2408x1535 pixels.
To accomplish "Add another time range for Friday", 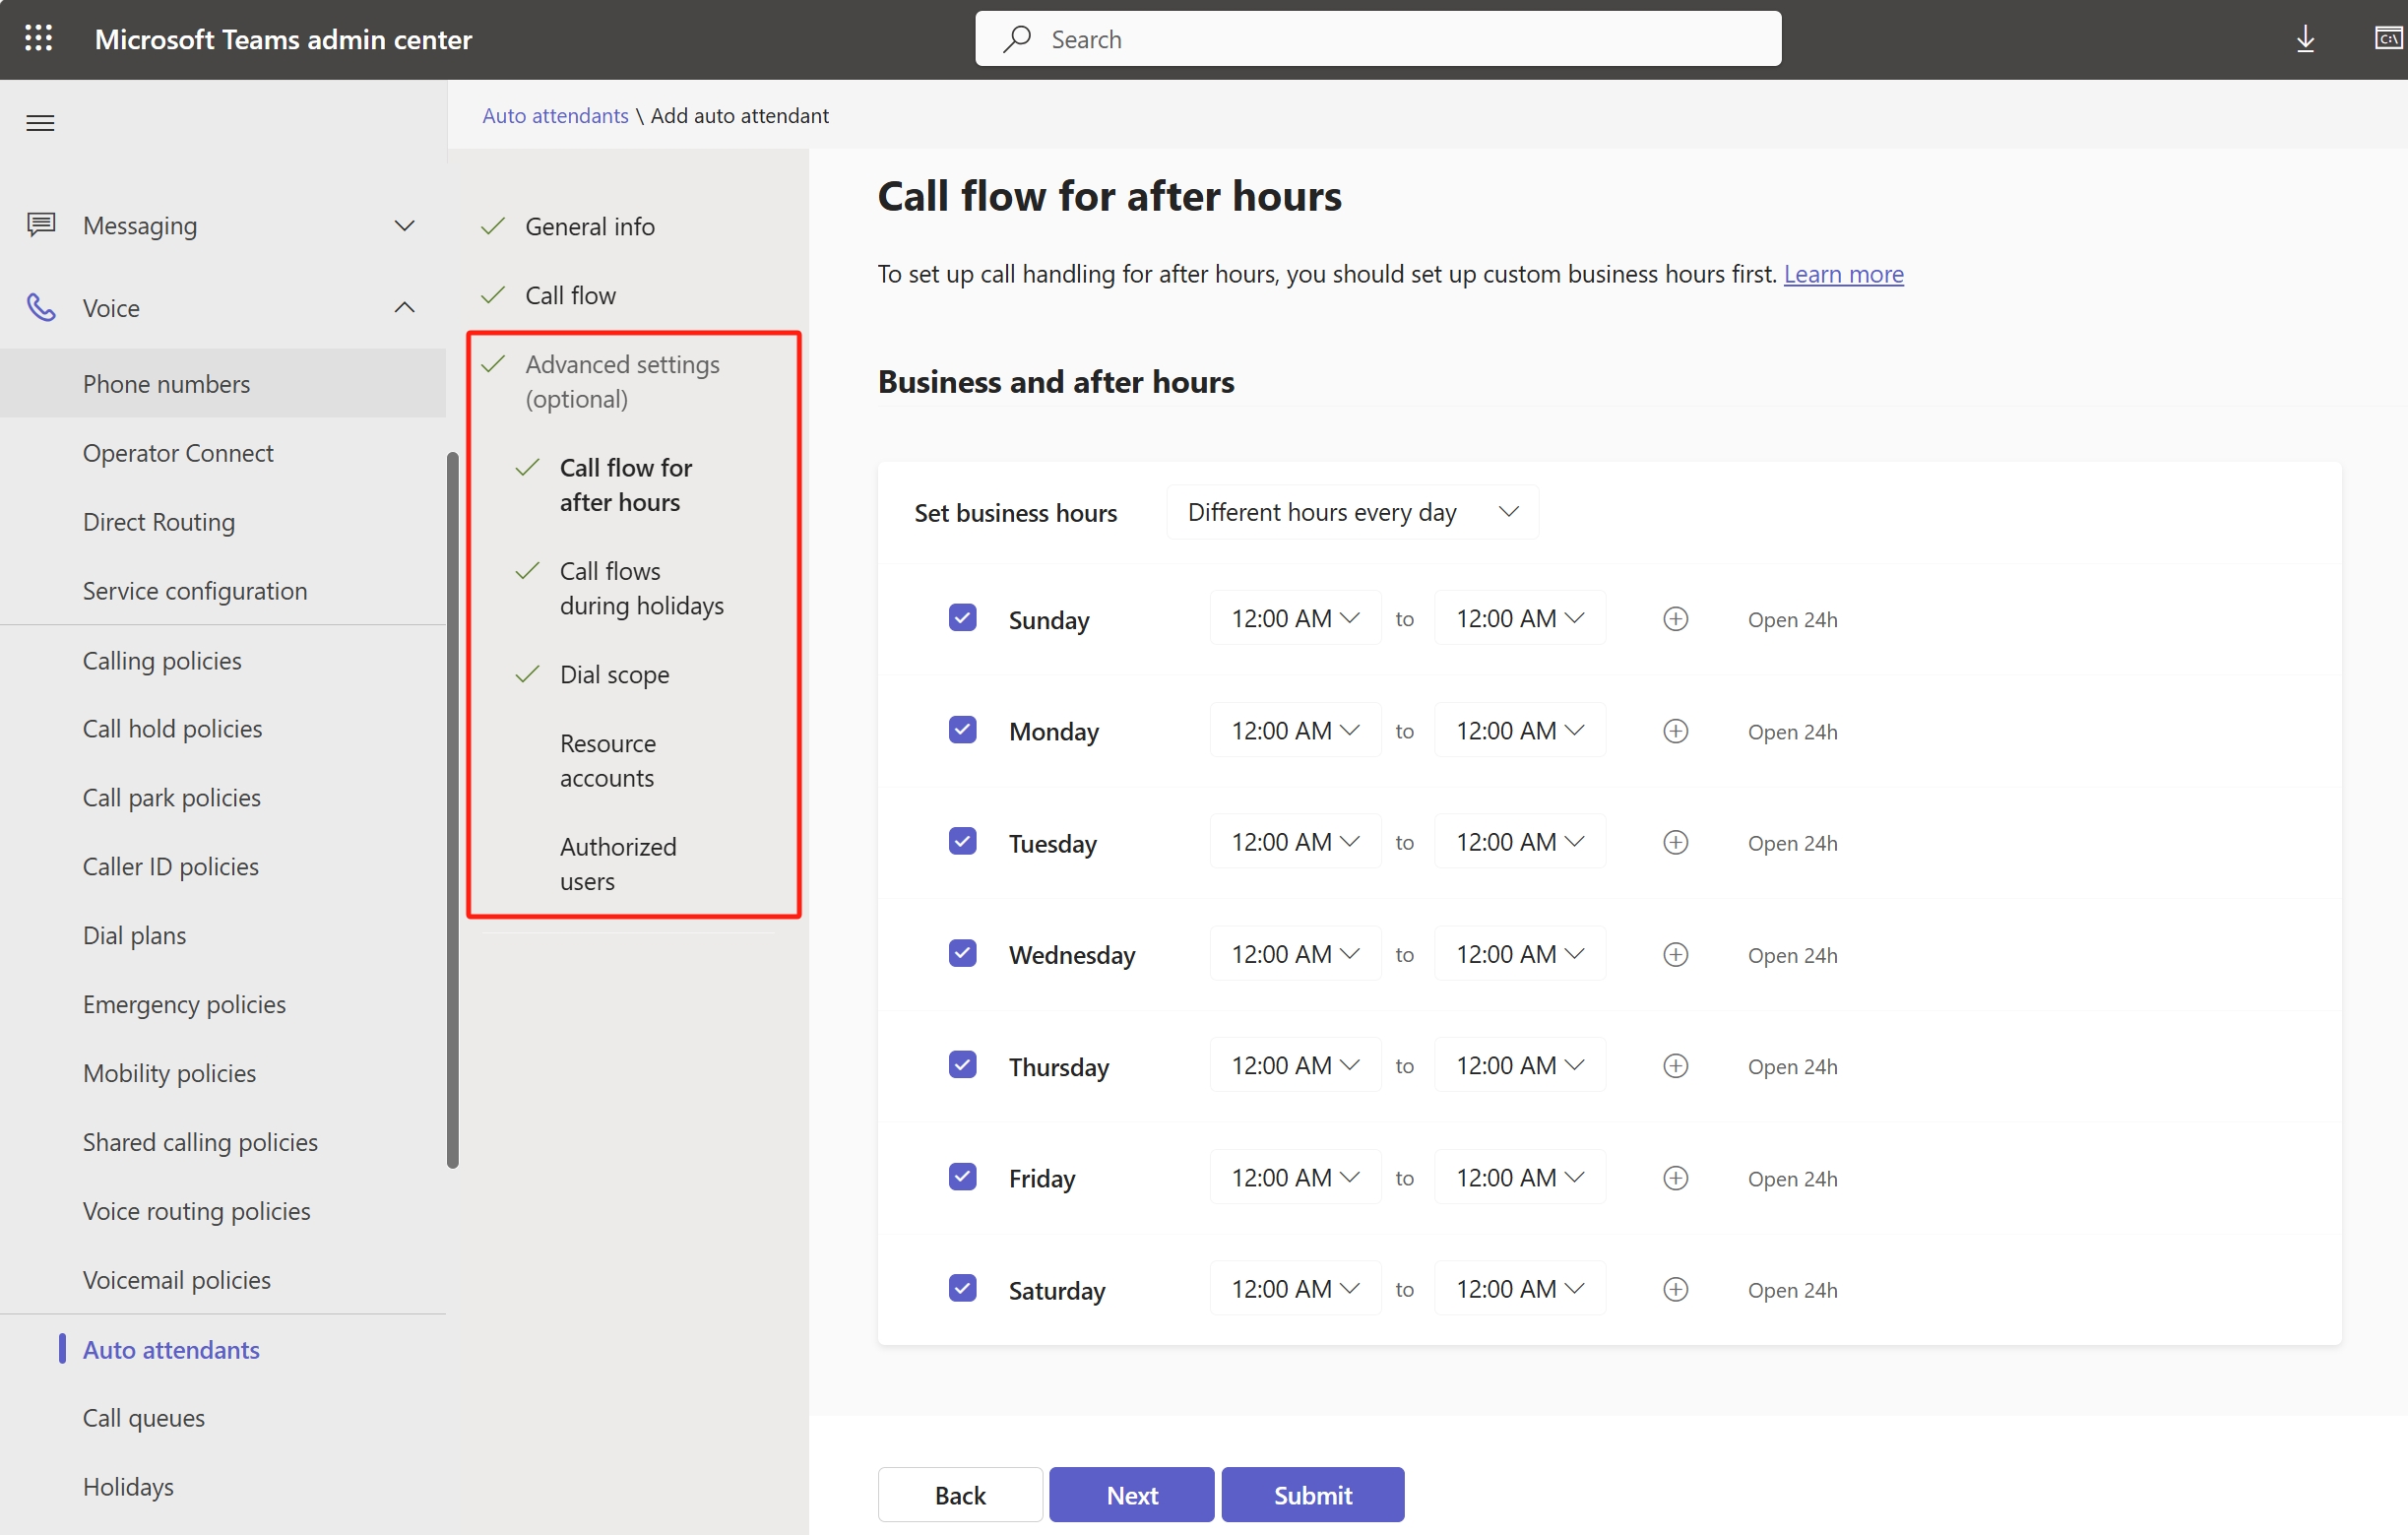I will [1675, 1178].
